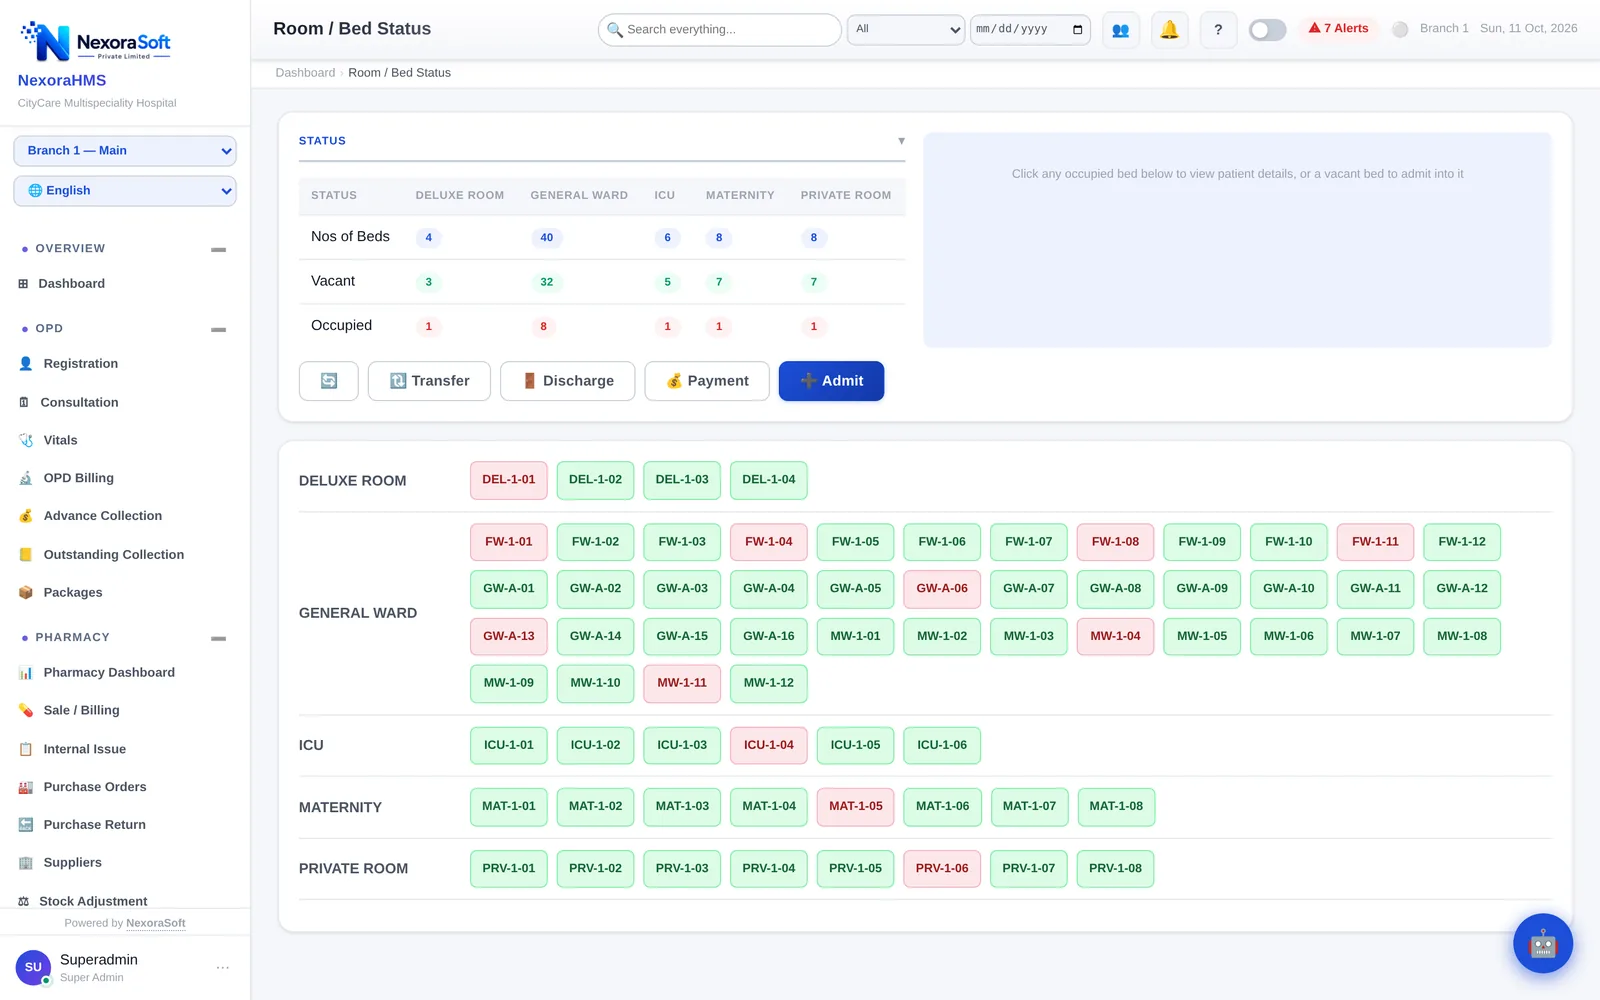
Task: Open the Superadmin more options ellipsis
Action: 223,967
